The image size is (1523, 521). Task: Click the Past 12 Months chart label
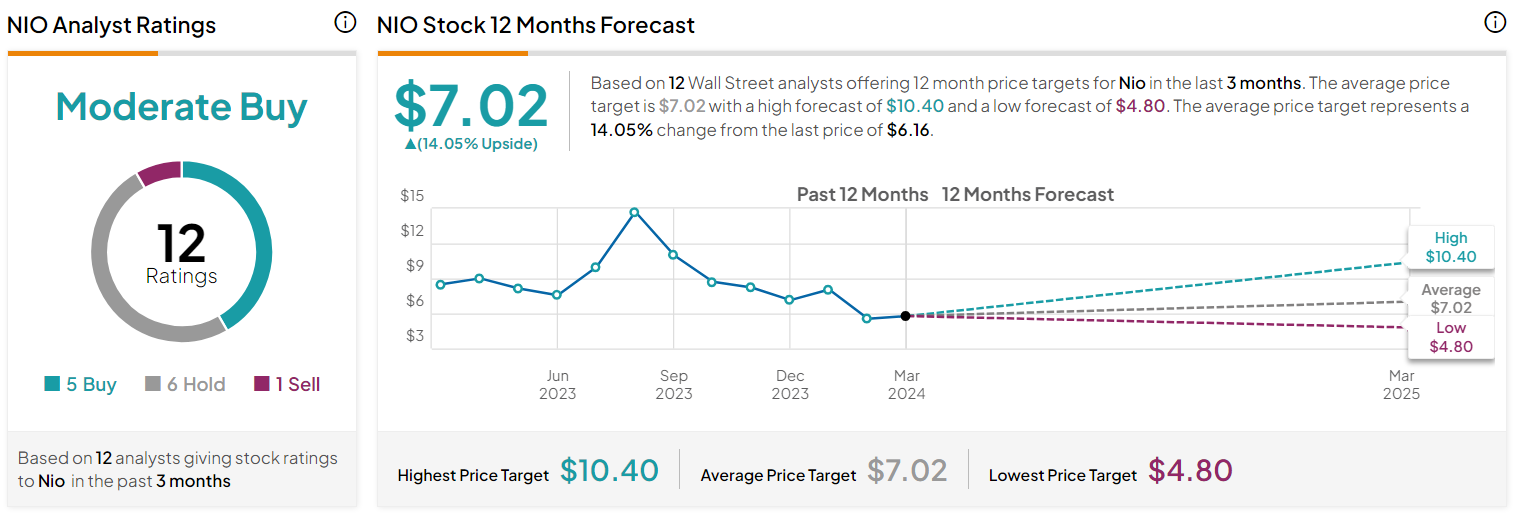(x=862, y=194)
